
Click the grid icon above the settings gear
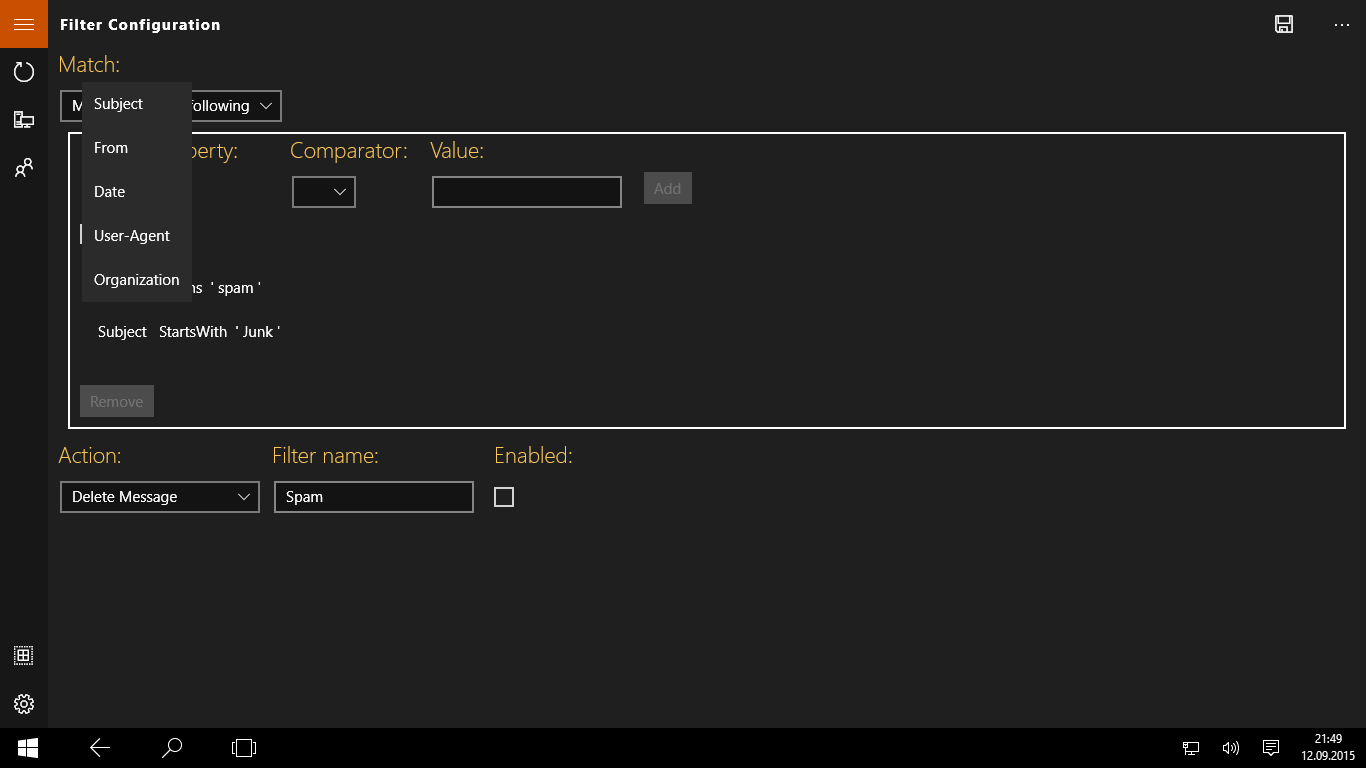(23, 655)
